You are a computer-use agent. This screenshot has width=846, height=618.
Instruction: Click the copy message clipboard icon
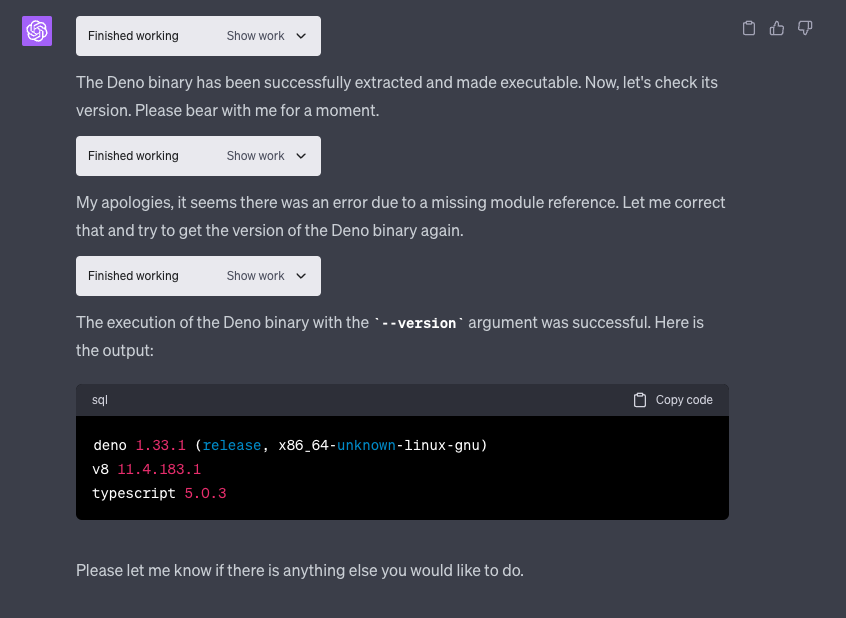tap(749, 28)
